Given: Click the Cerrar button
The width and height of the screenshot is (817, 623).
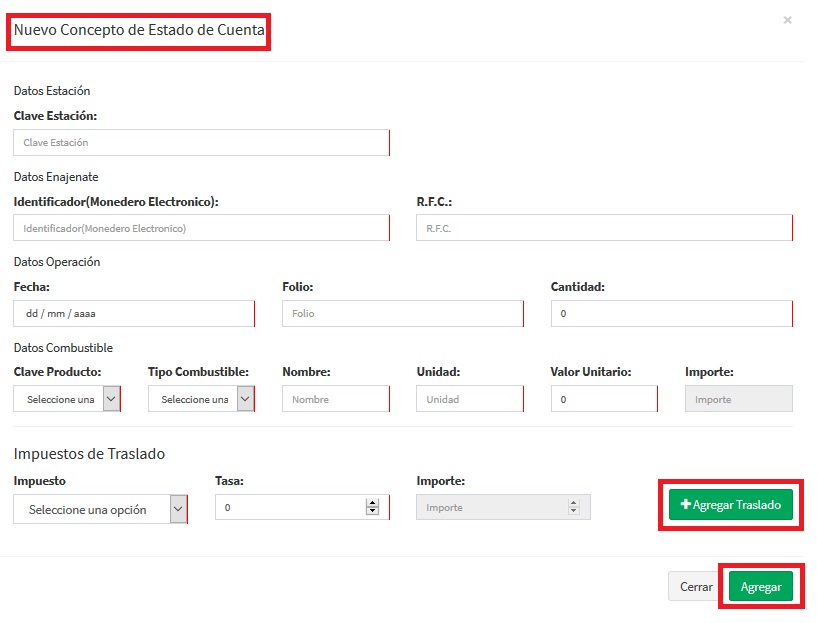Looking at the screenshot, I should tap(695, 587).
